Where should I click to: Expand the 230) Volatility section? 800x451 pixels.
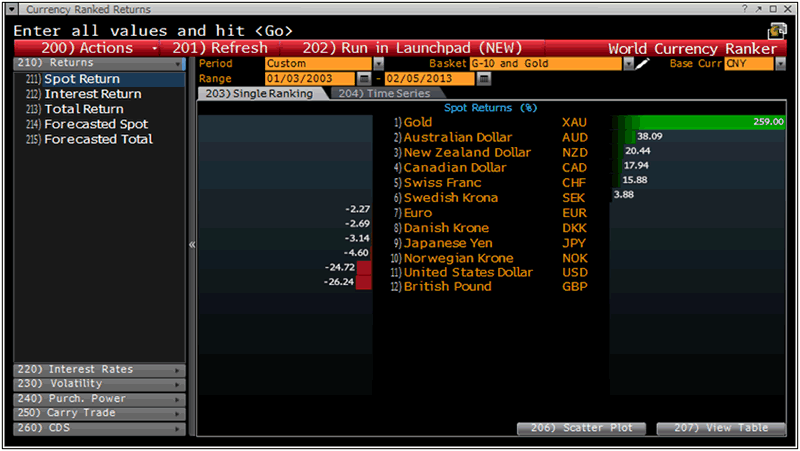[x=99, y=384]
